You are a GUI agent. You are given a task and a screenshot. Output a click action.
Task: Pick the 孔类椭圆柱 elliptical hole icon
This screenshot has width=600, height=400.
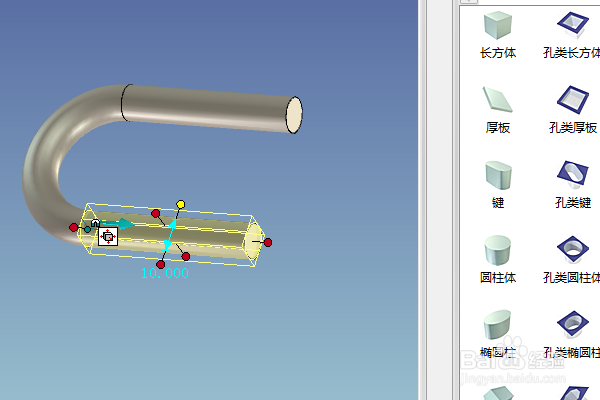tap(572, 324)
